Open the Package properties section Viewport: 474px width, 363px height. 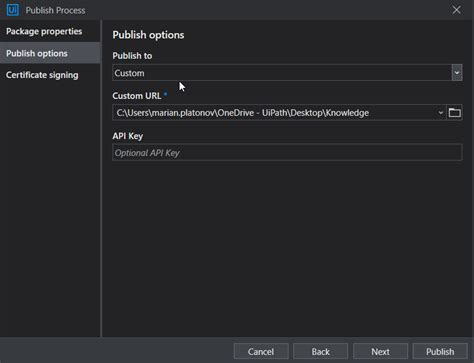50,31
